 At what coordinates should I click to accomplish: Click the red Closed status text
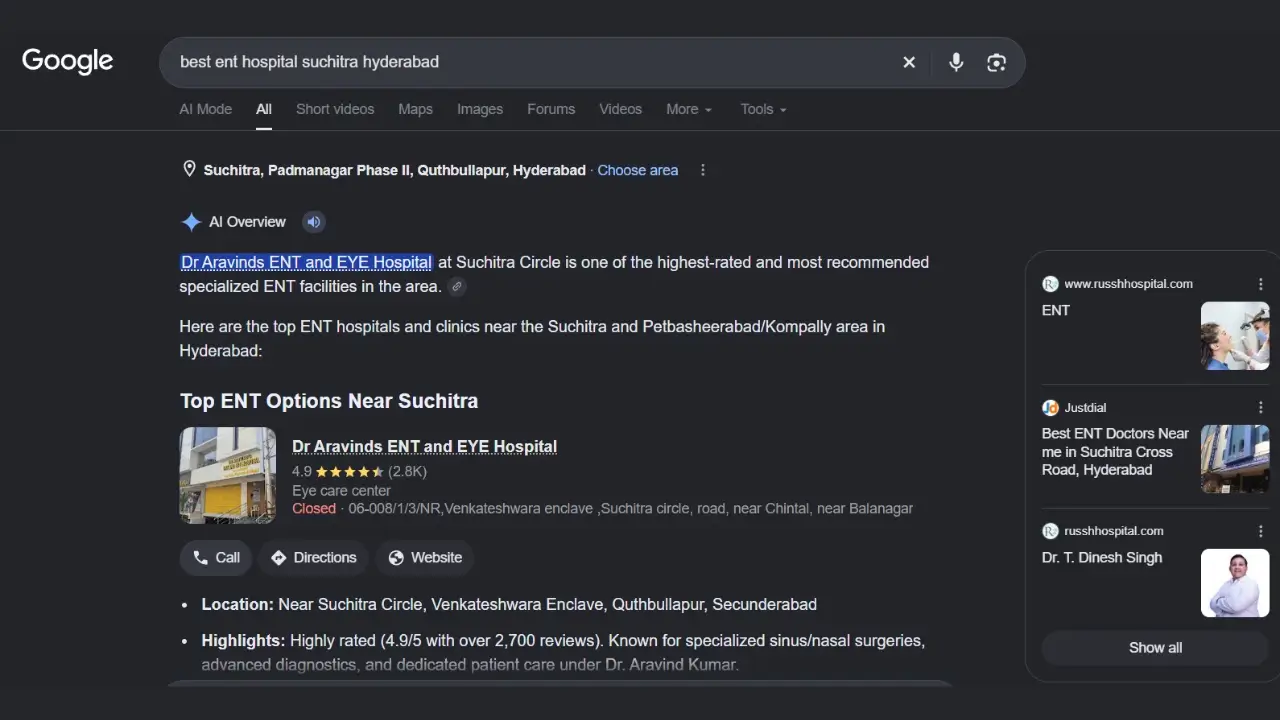pos(314,508)
